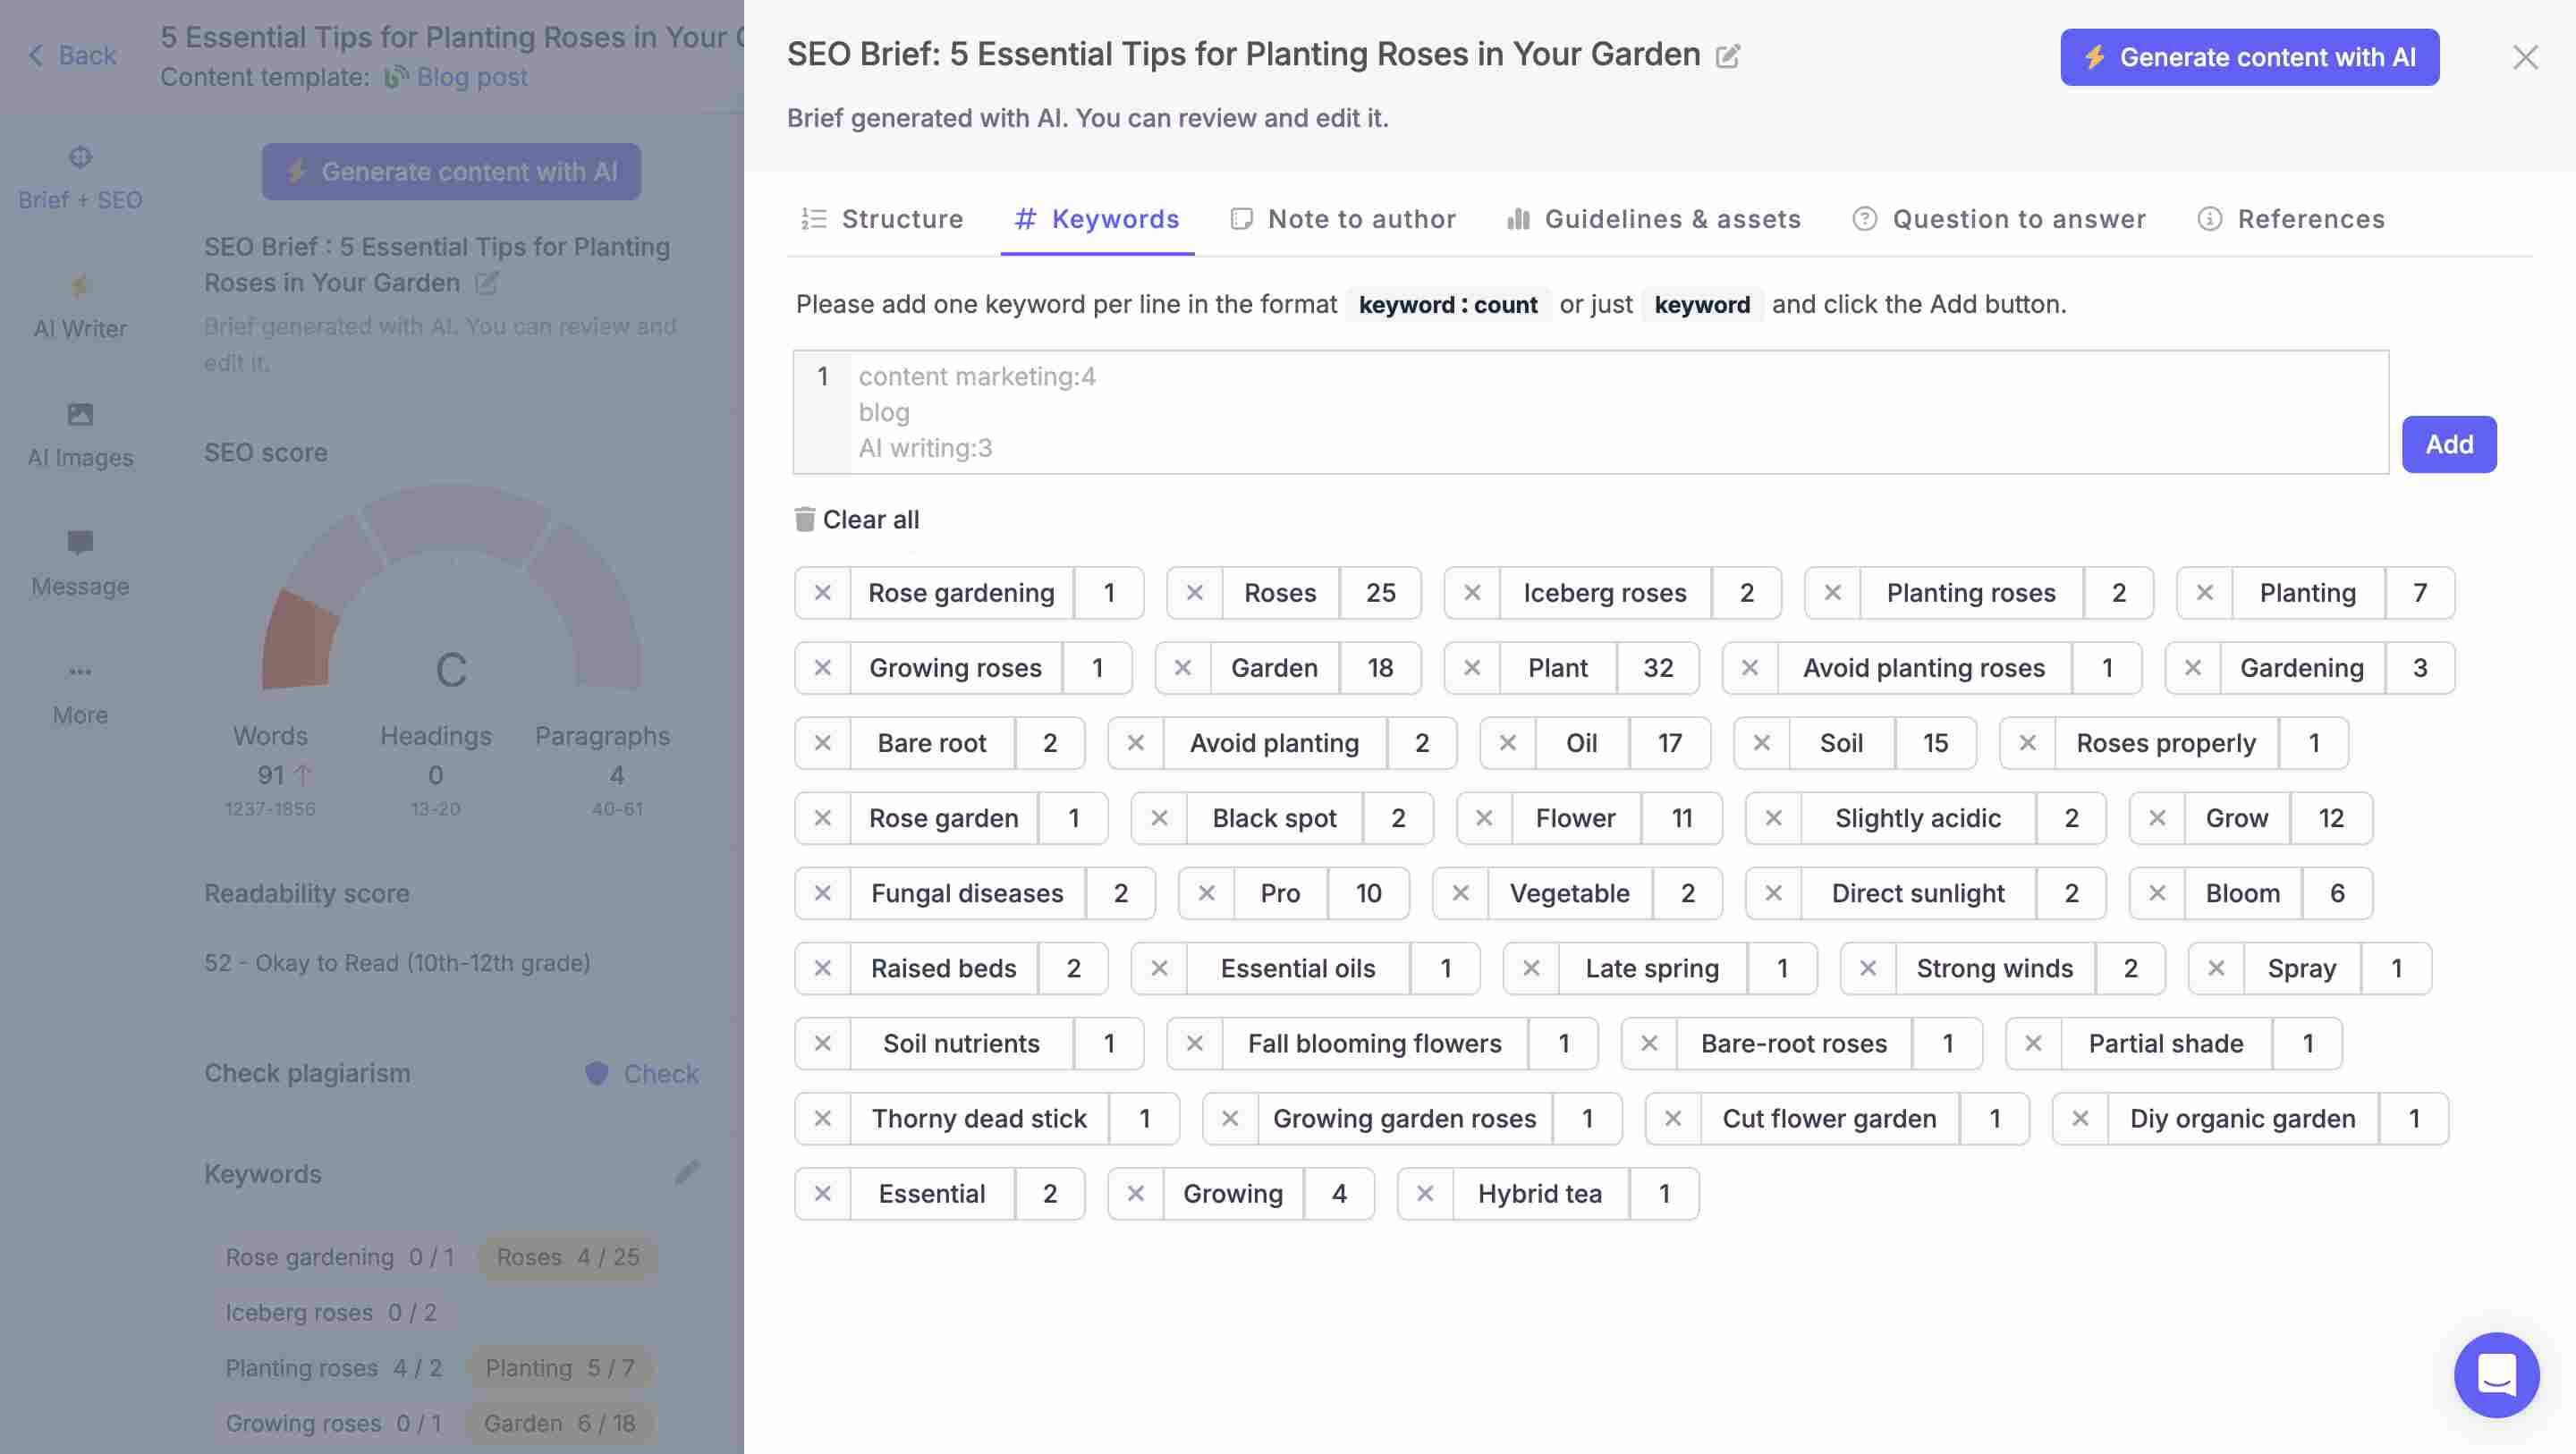Delete the Iceberg roses keyword
Screen dimensions: 2576x1454
1471,593
